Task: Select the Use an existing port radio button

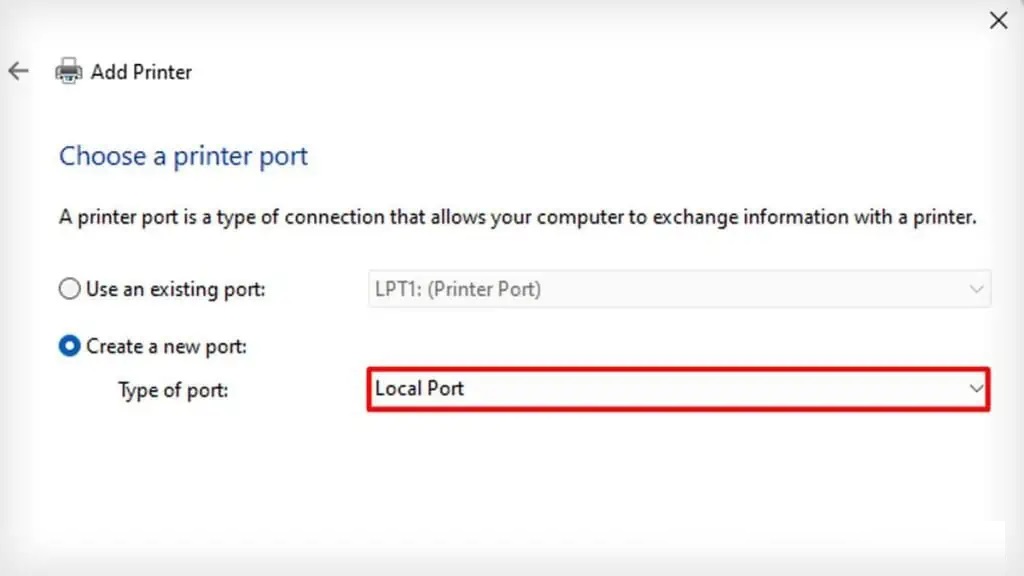Action: coord(69,289)
